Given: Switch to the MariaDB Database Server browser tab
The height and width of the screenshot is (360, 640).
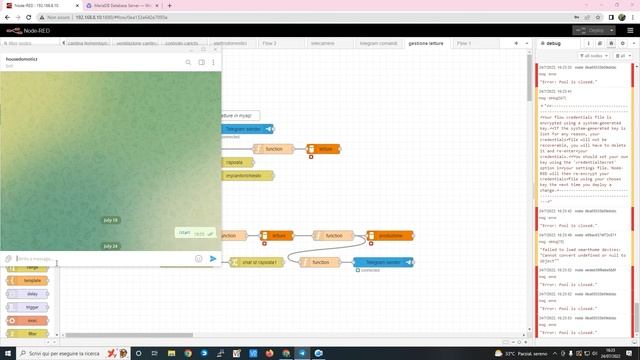Looking at the screenshot, I should click(122, 6).
